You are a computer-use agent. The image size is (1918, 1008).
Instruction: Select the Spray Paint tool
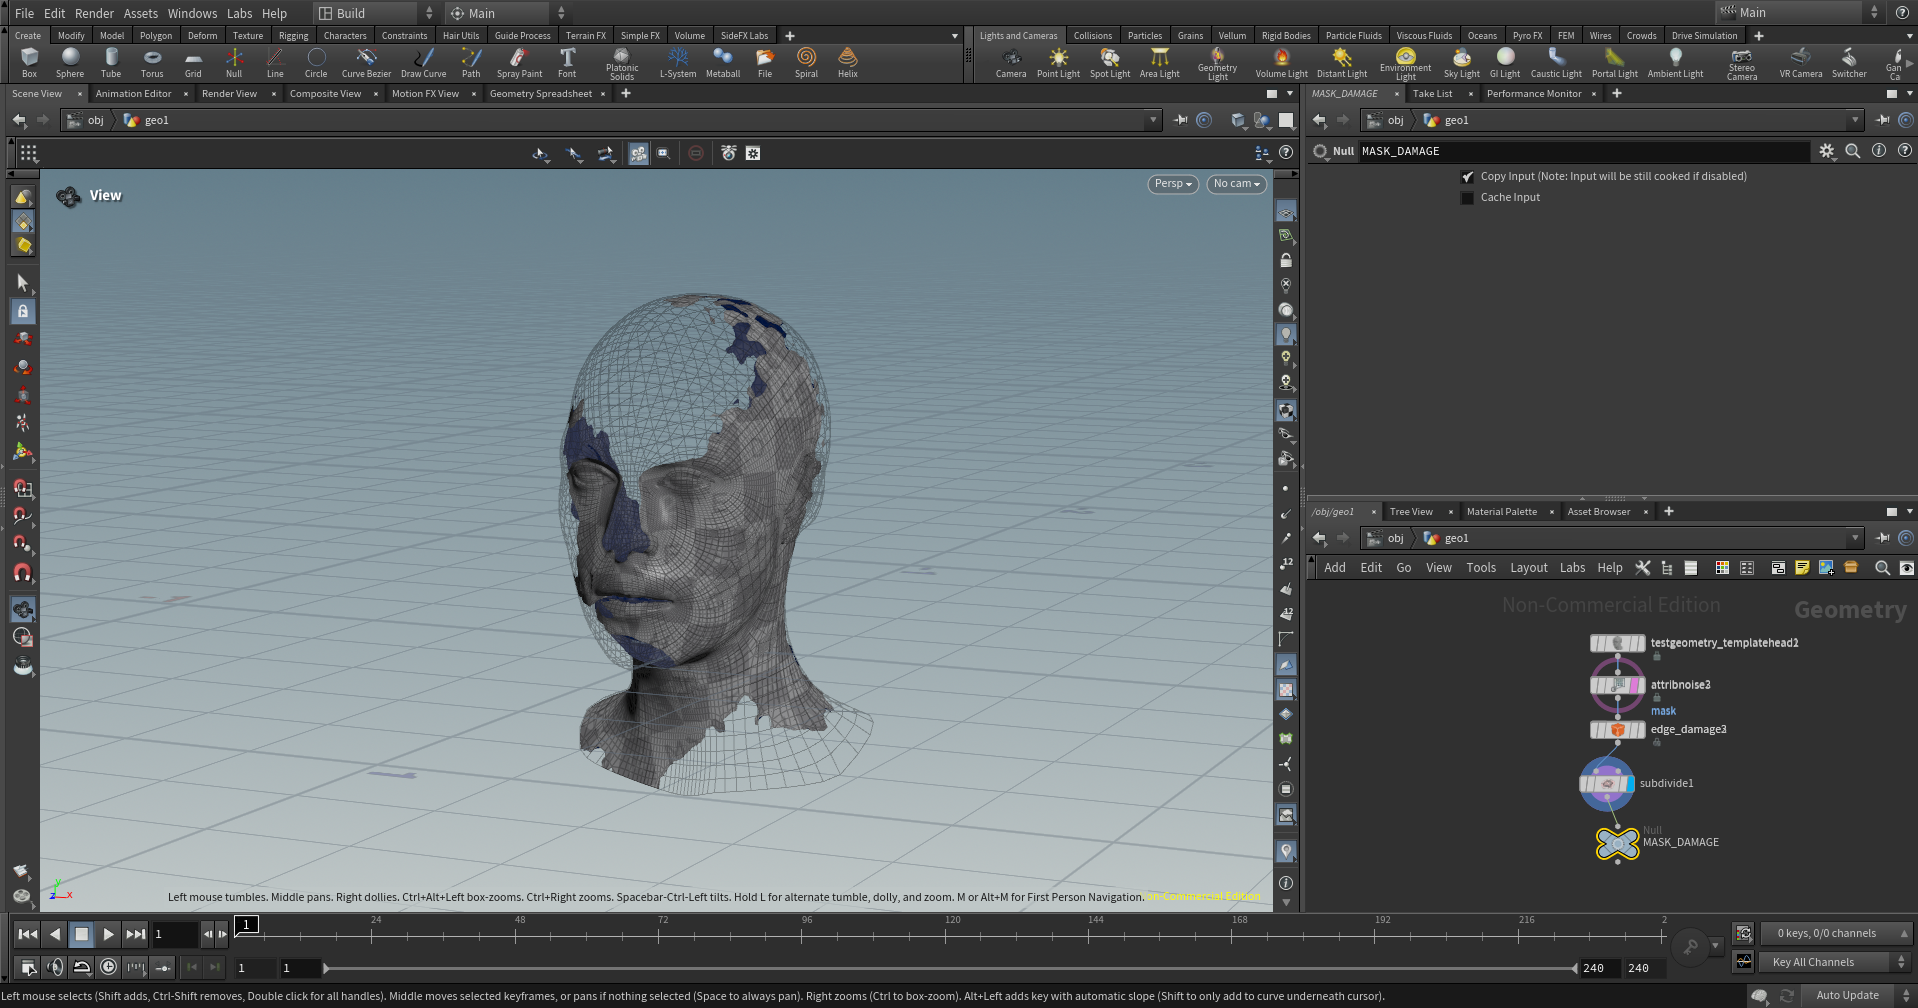(519, 62)
